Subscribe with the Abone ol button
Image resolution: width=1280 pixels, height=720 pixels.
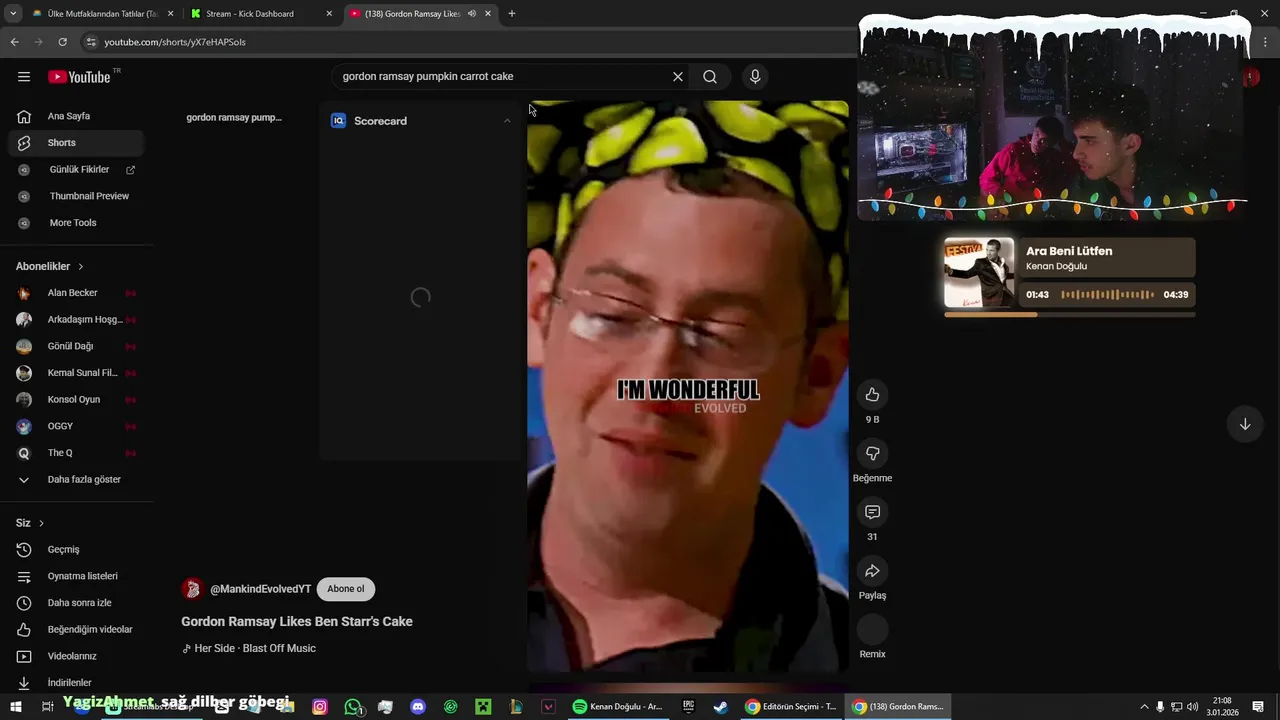pyautogui.click(x=346, y=589)
